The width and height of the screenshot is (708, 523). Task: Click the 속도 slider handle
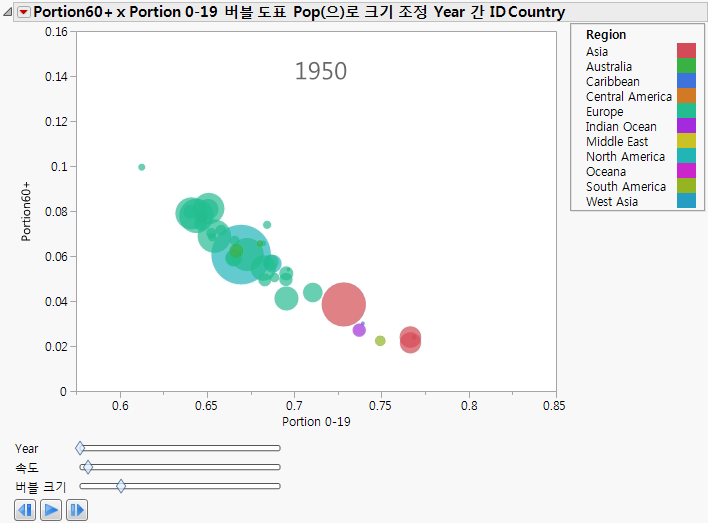(x=87, y=467)
